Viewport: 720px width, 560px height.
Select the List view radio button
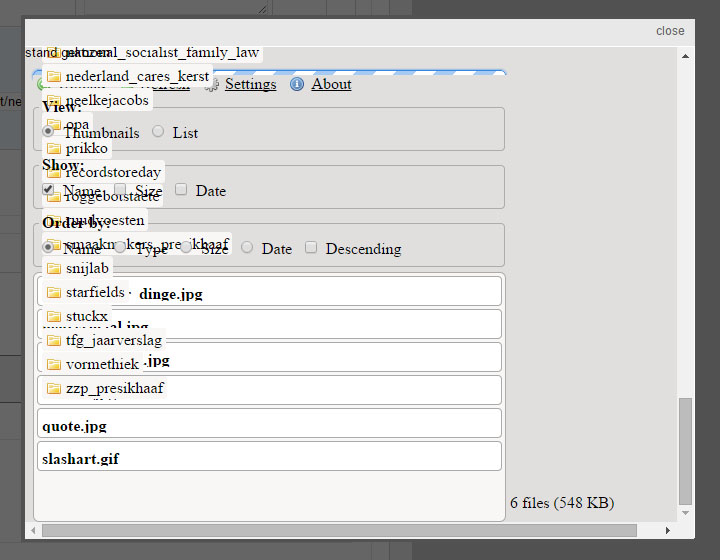click(x=158, y=131)
